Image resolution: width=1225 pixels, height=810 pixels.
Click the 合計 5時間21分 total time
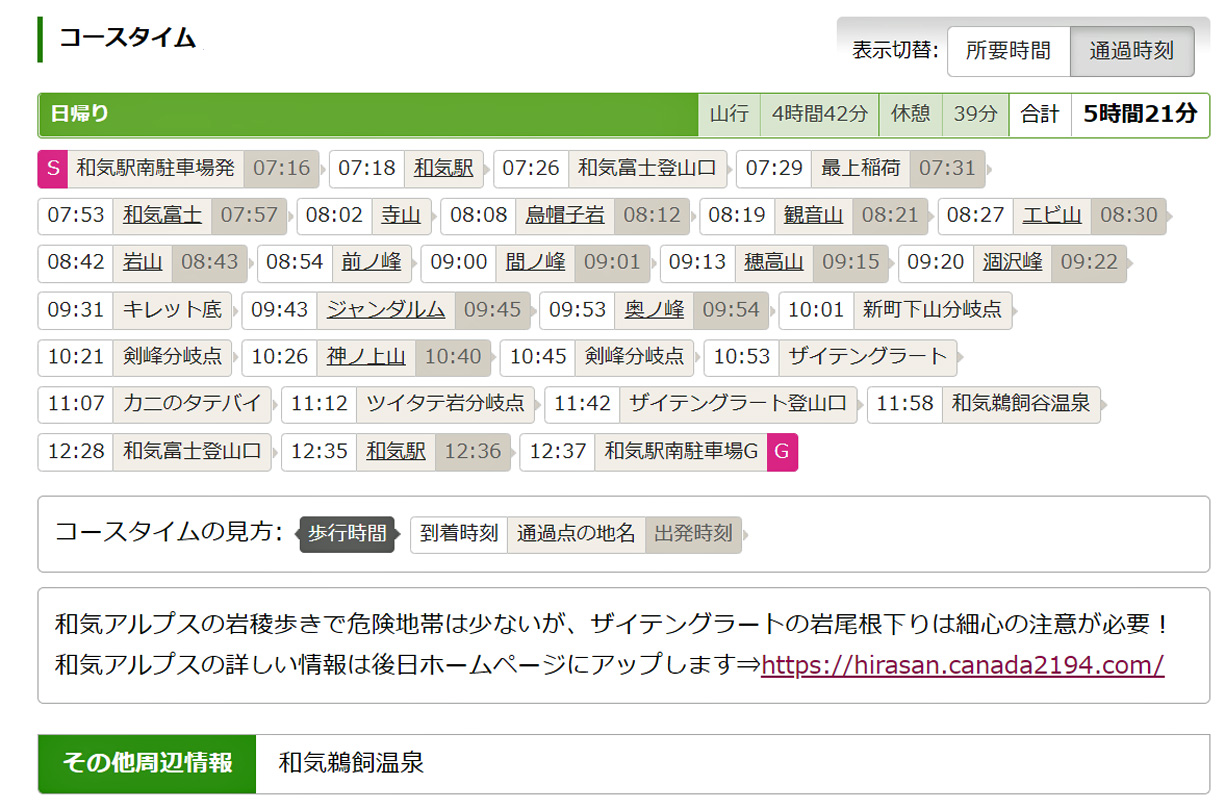[1138, 114]
